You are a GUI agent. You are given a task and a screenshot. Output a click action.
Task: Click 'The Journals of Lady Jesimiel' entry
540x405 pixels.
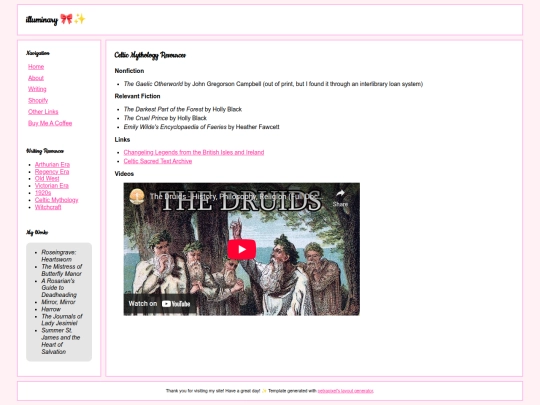click(62, 320)
